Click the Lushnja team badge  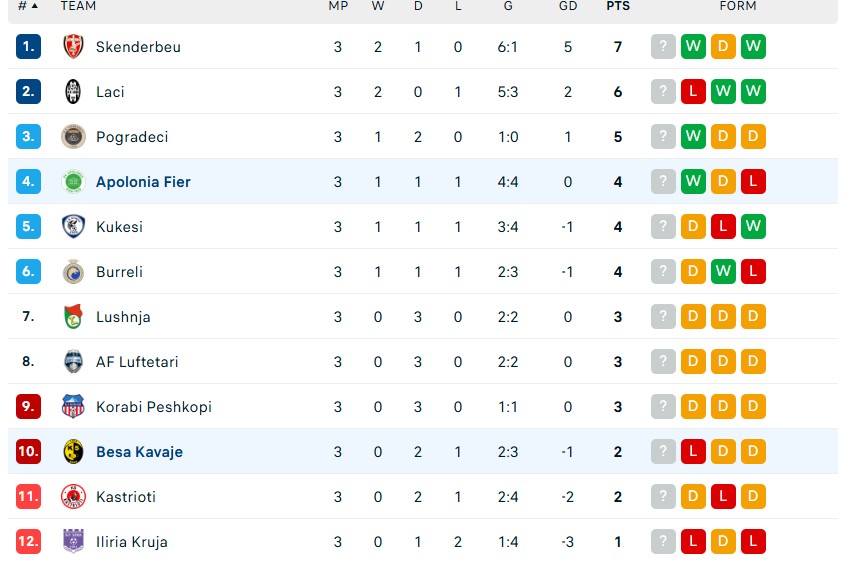click(73, 317)
